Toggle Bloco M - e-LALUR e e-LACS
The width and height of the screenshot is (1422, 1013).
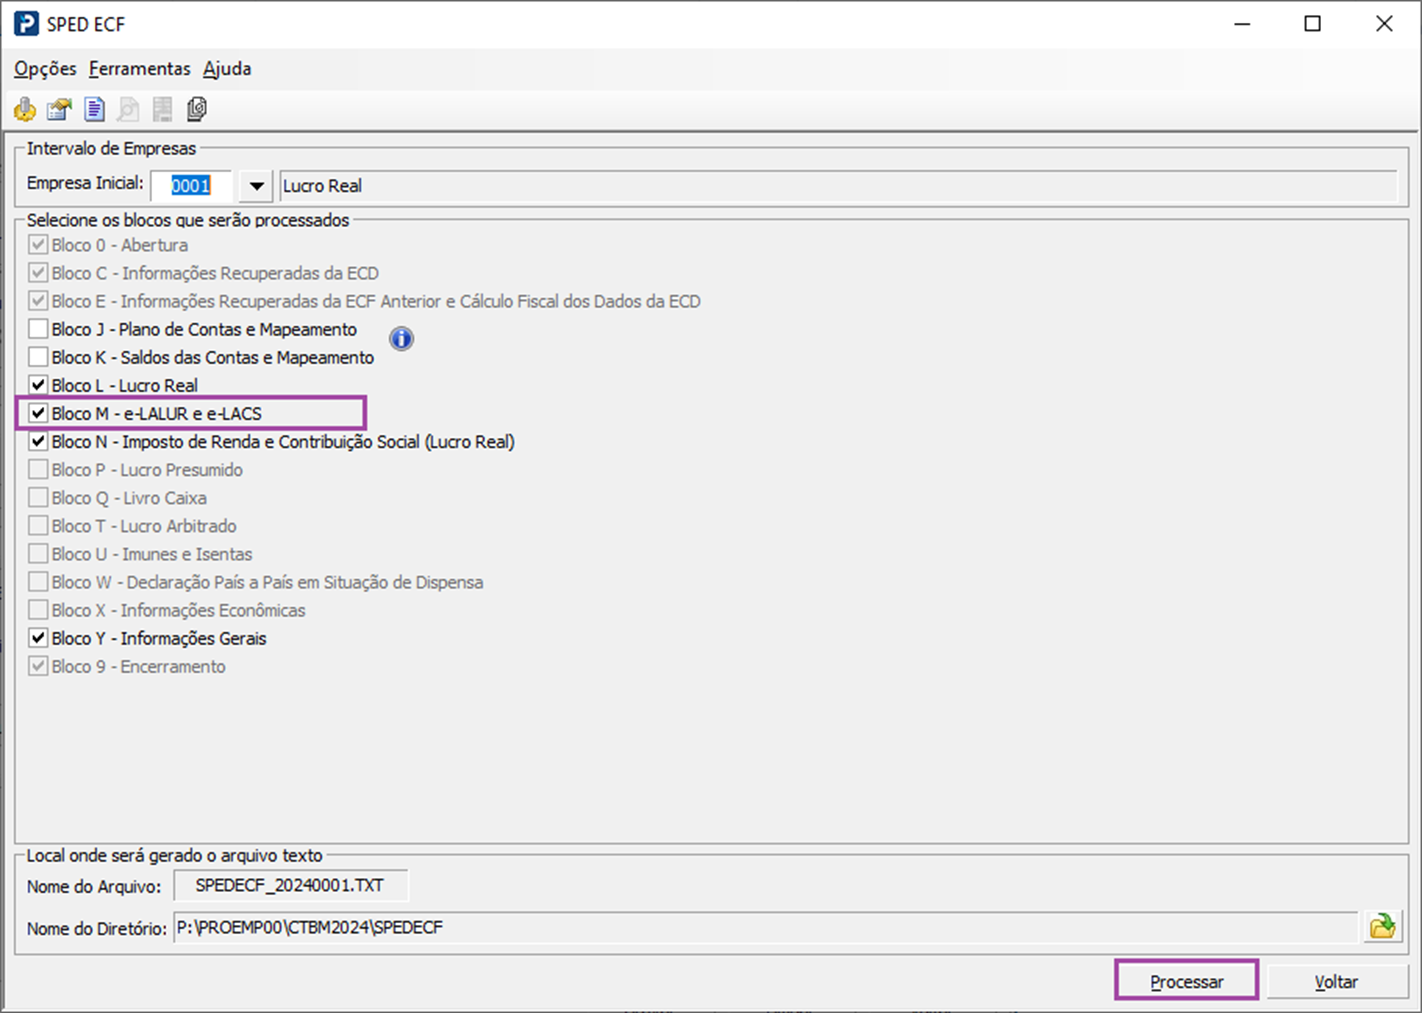click(38, 413)
